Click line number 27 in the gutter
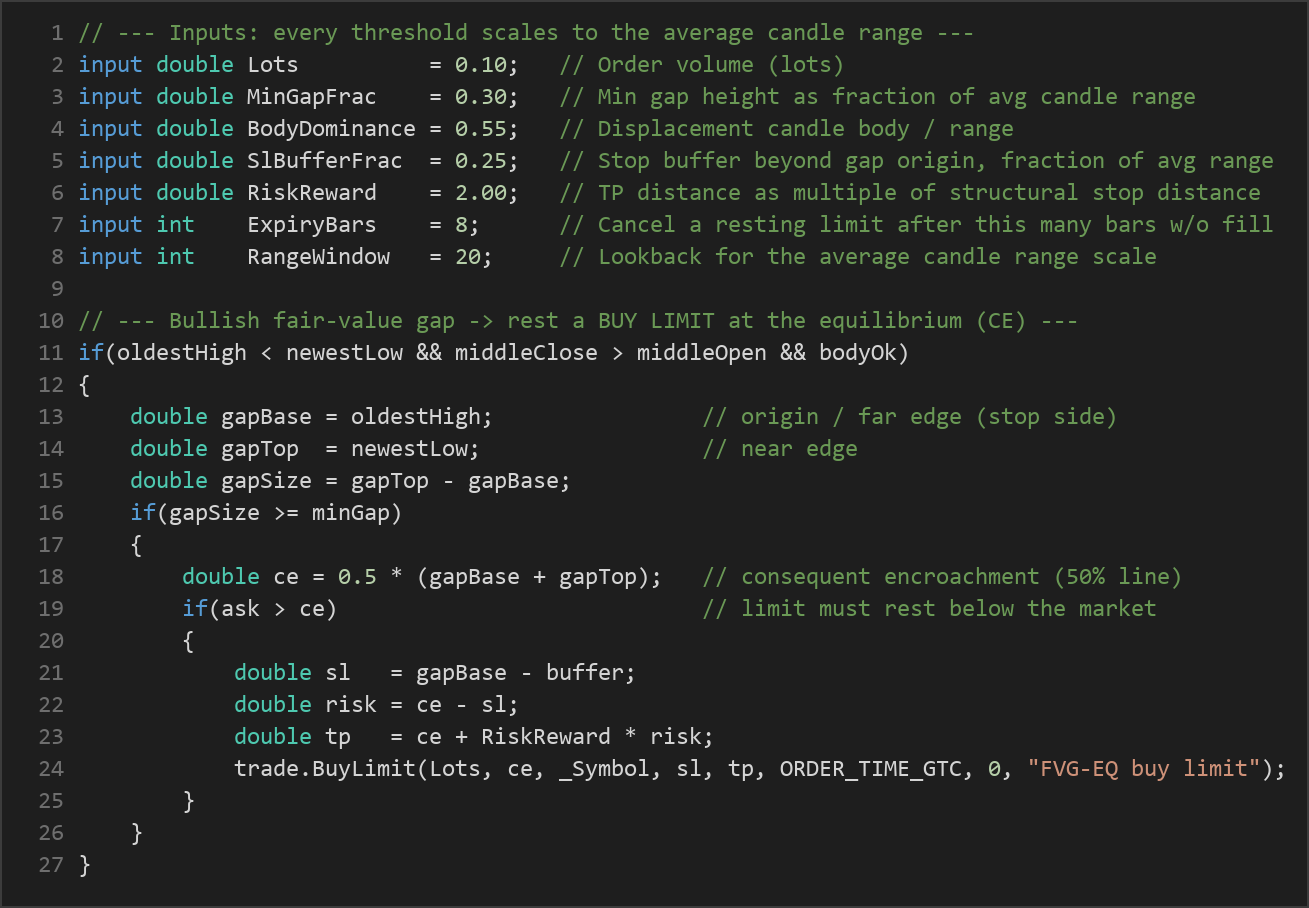This screenshot has width=1309, height=908. (52, 865)
